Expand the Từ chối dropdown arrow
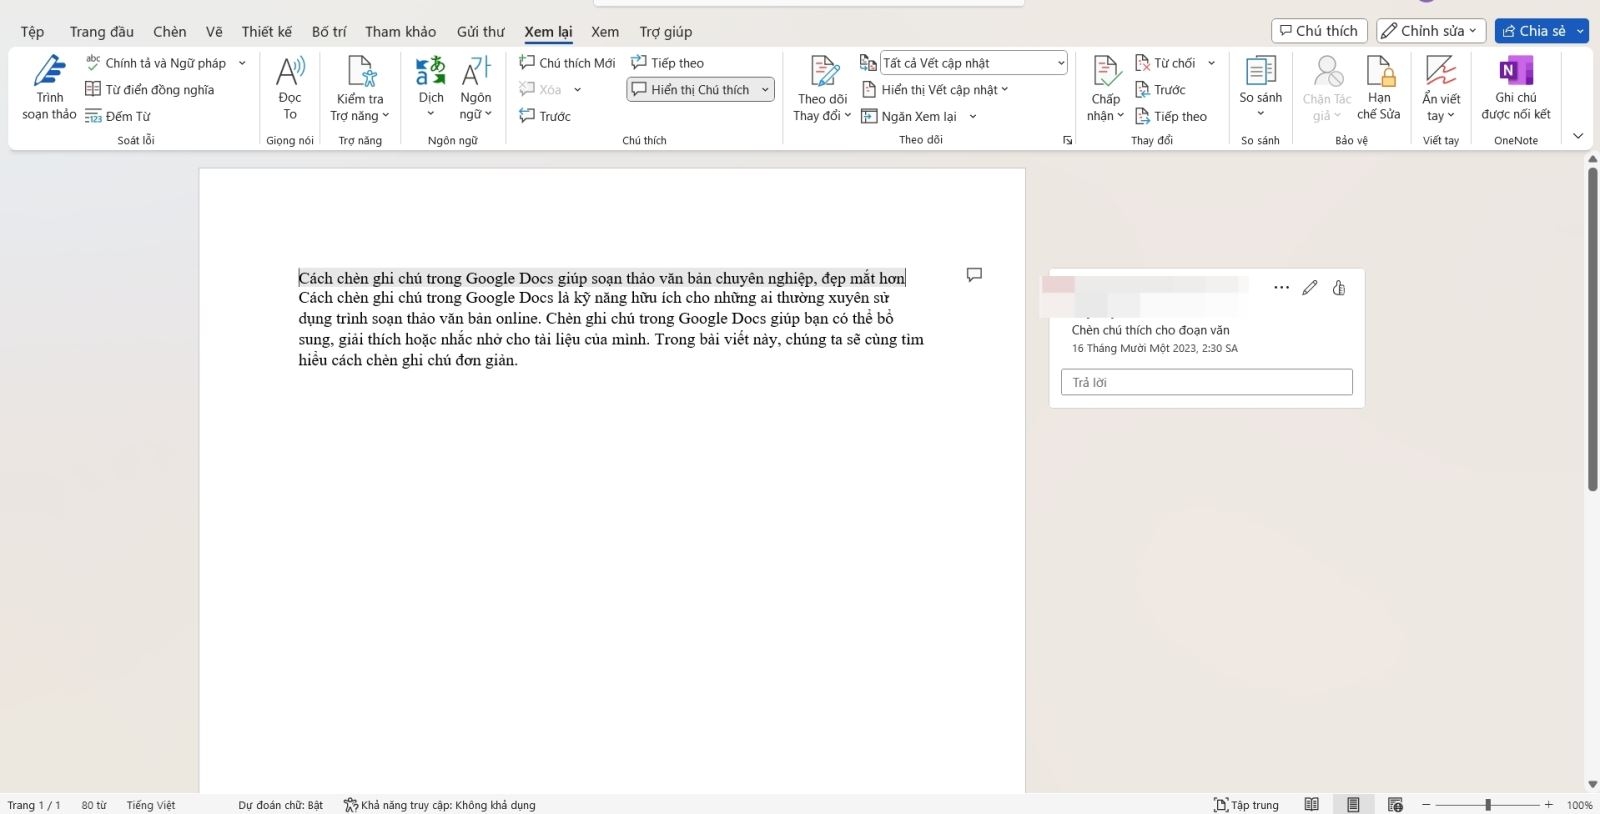 [x=1211, y=63]
